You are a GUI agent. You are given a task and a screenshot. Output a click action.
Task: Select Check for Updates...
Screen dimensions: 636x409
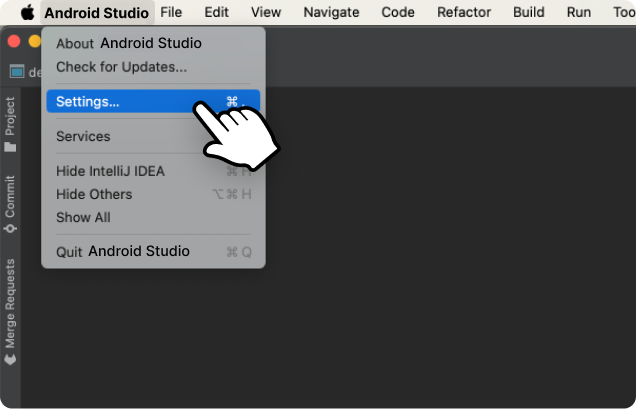(x=121, y=67)
